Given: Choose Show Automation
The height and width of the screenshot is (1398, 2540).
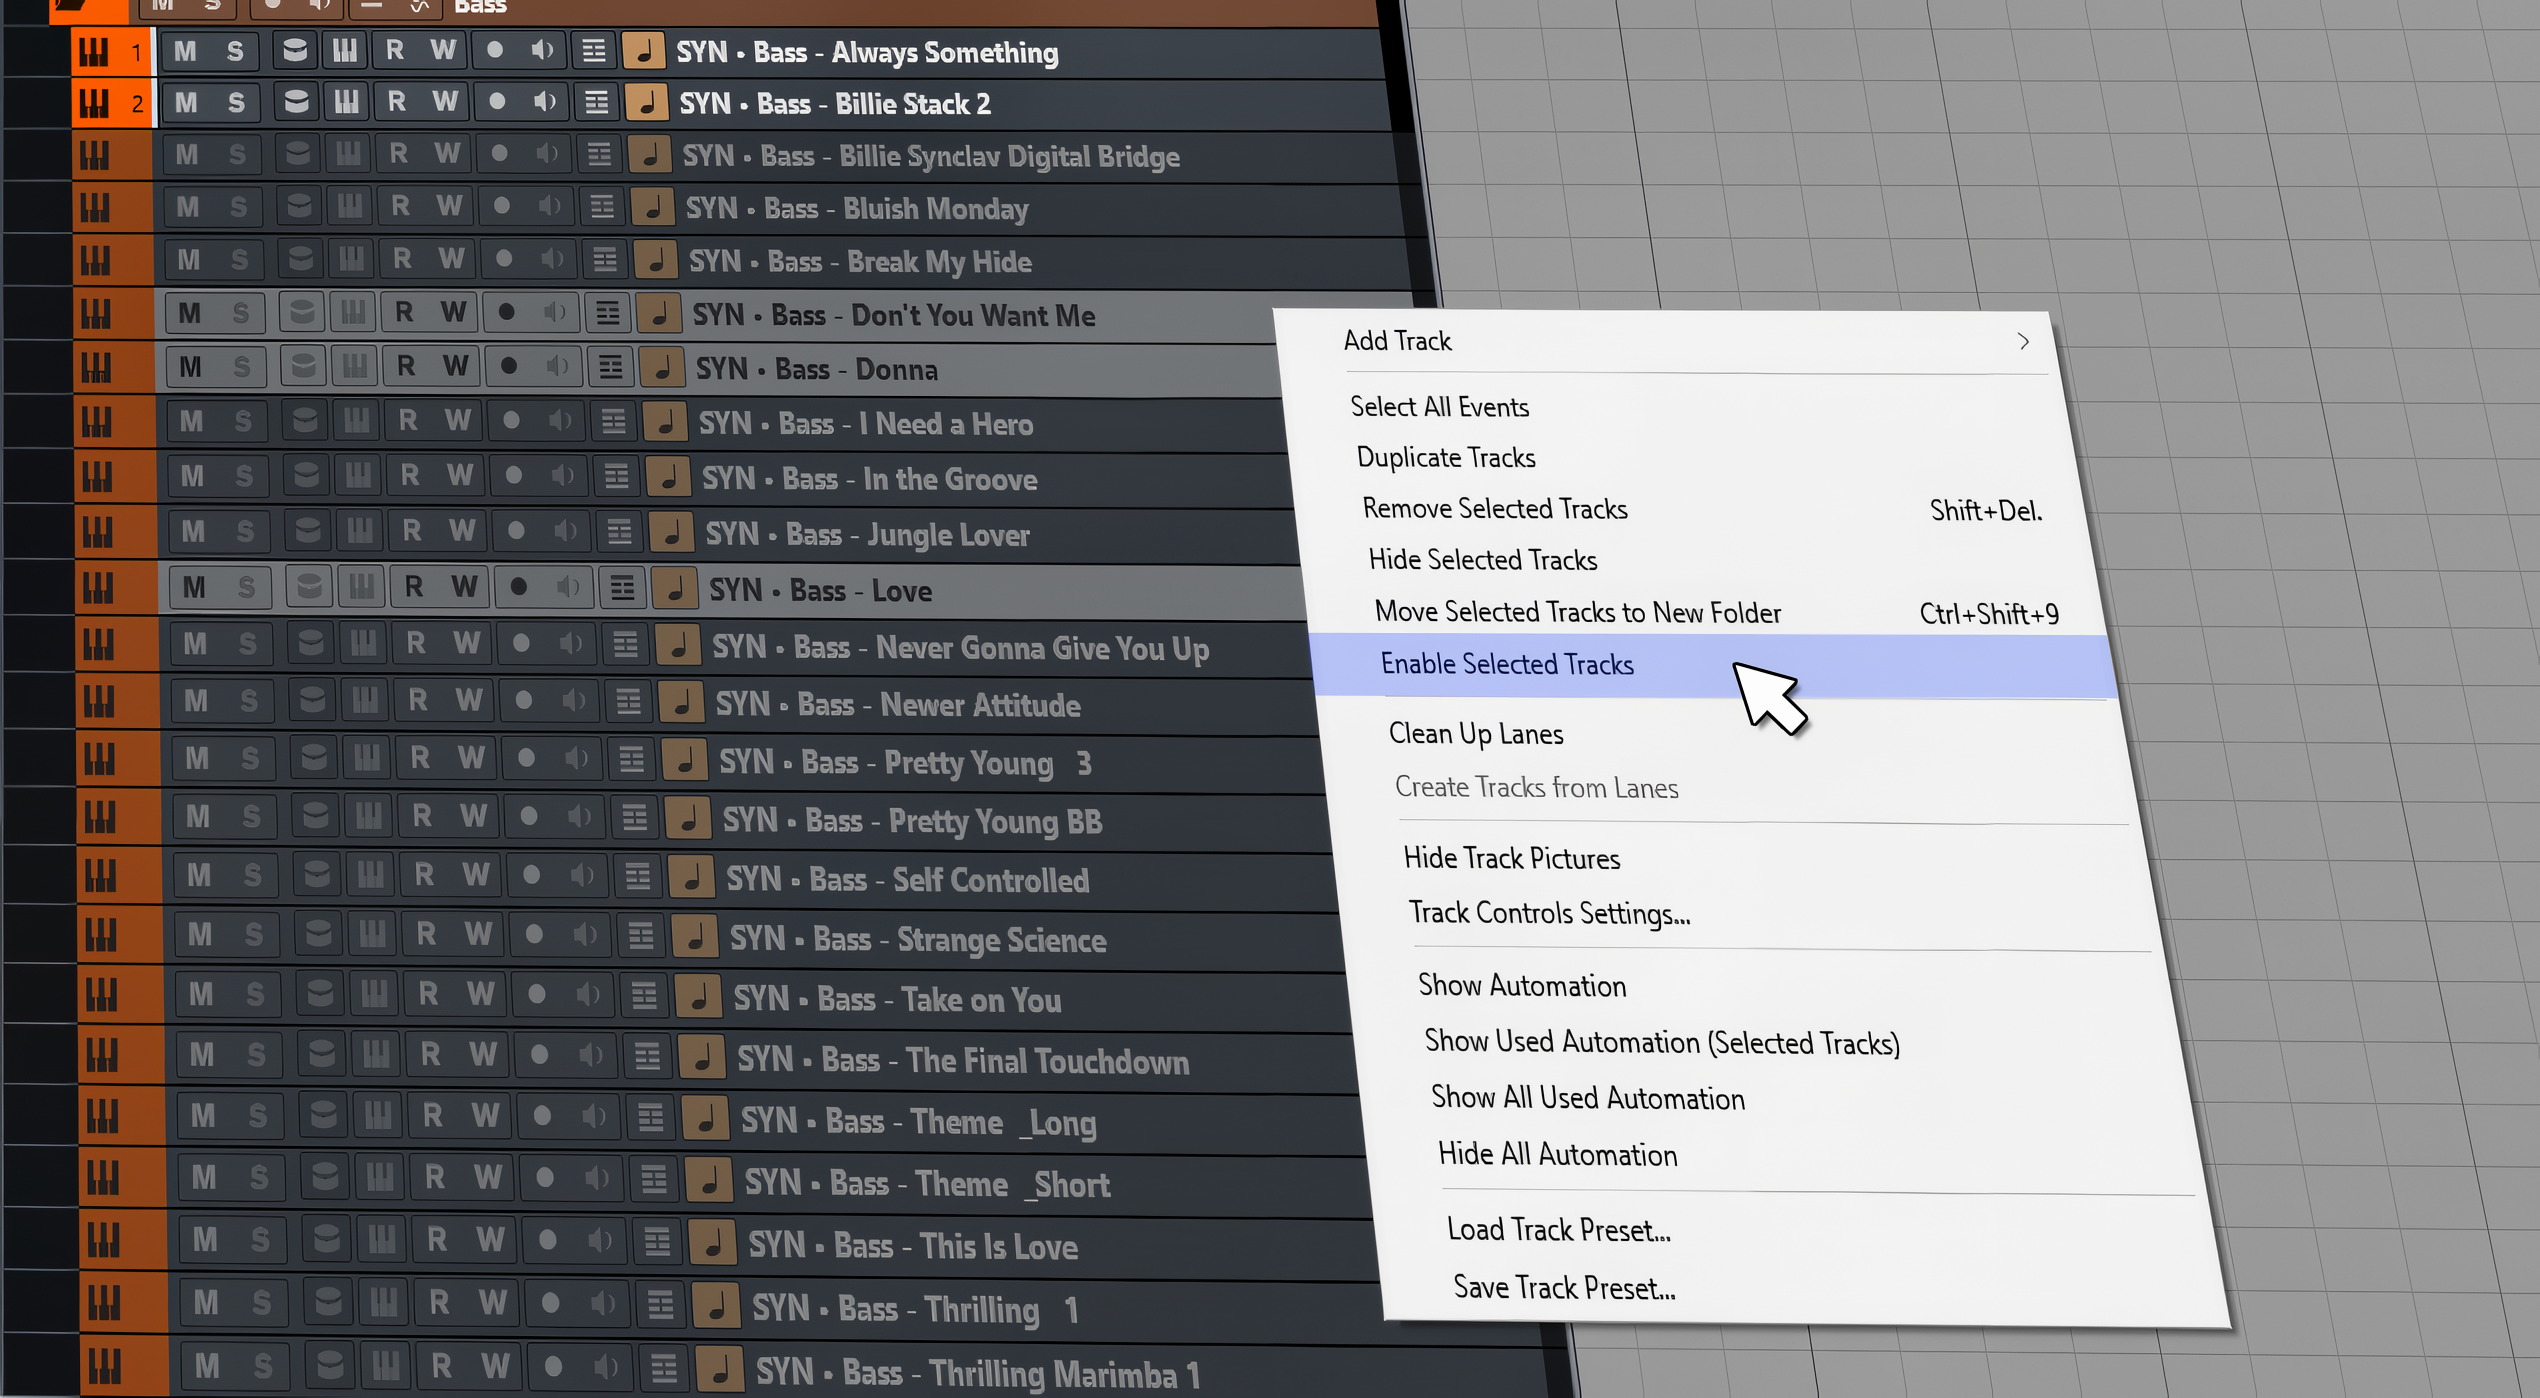Looking at the screenshot, I should [1522, 986].
